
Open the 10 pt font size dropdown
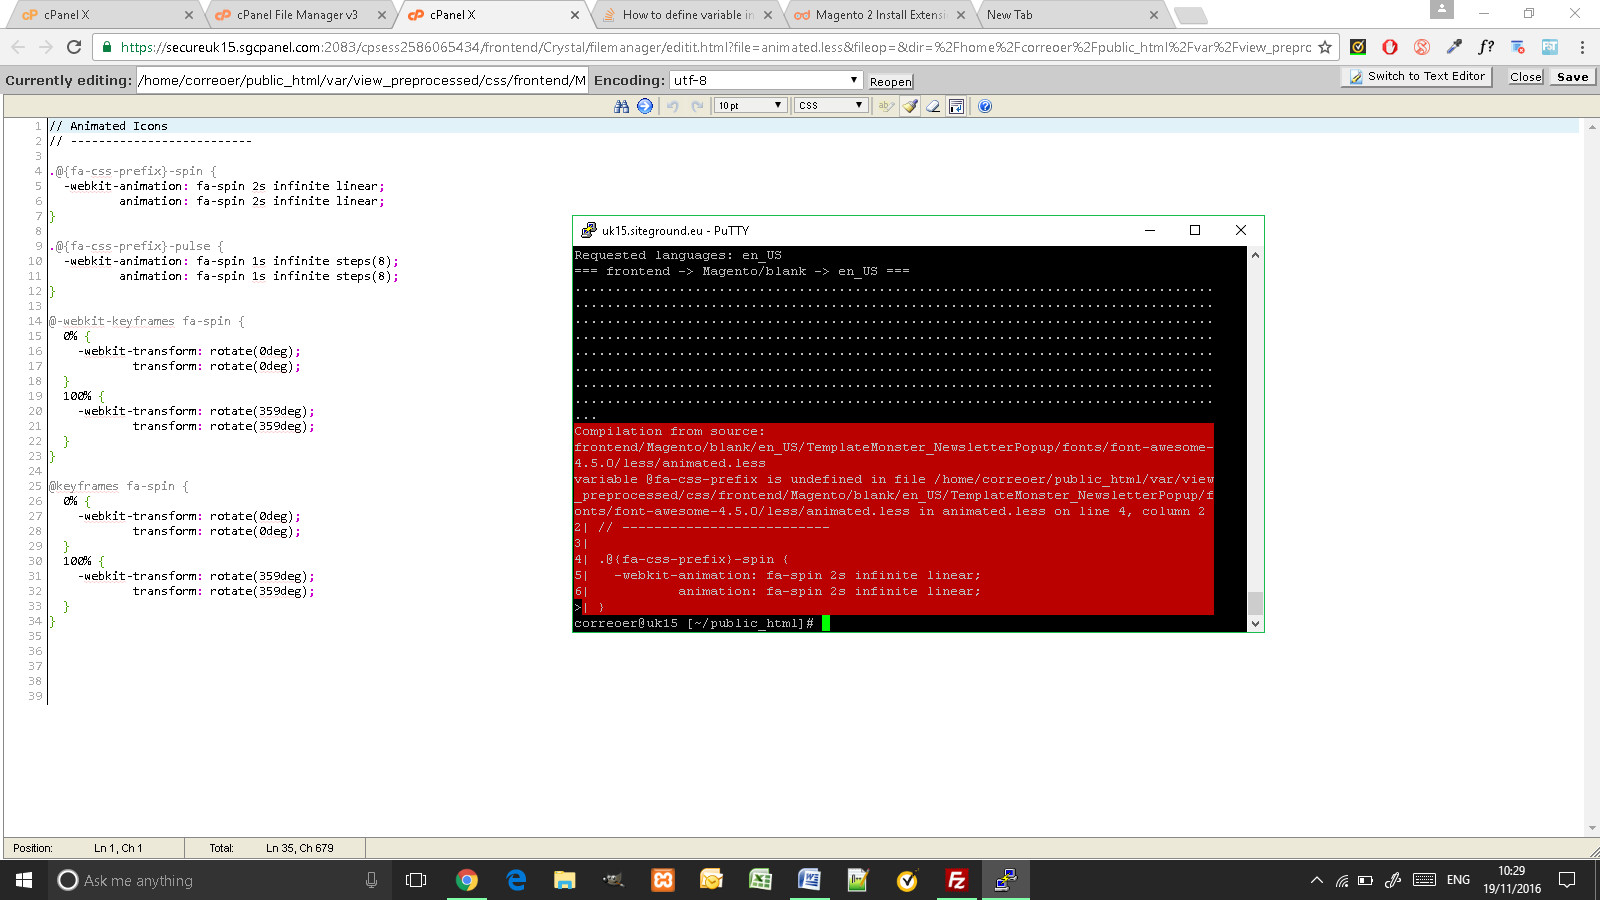750,106
